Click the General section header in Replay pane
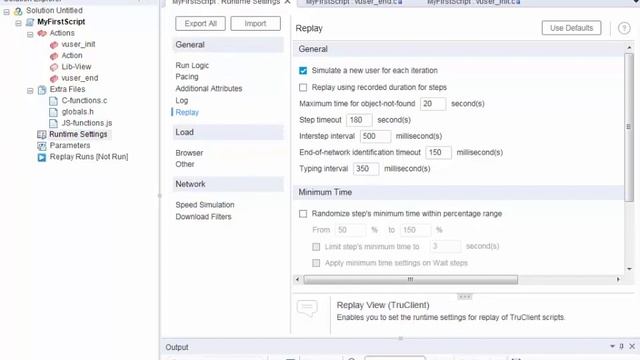Viewport: 640px width, 360px height. [458, 49]
